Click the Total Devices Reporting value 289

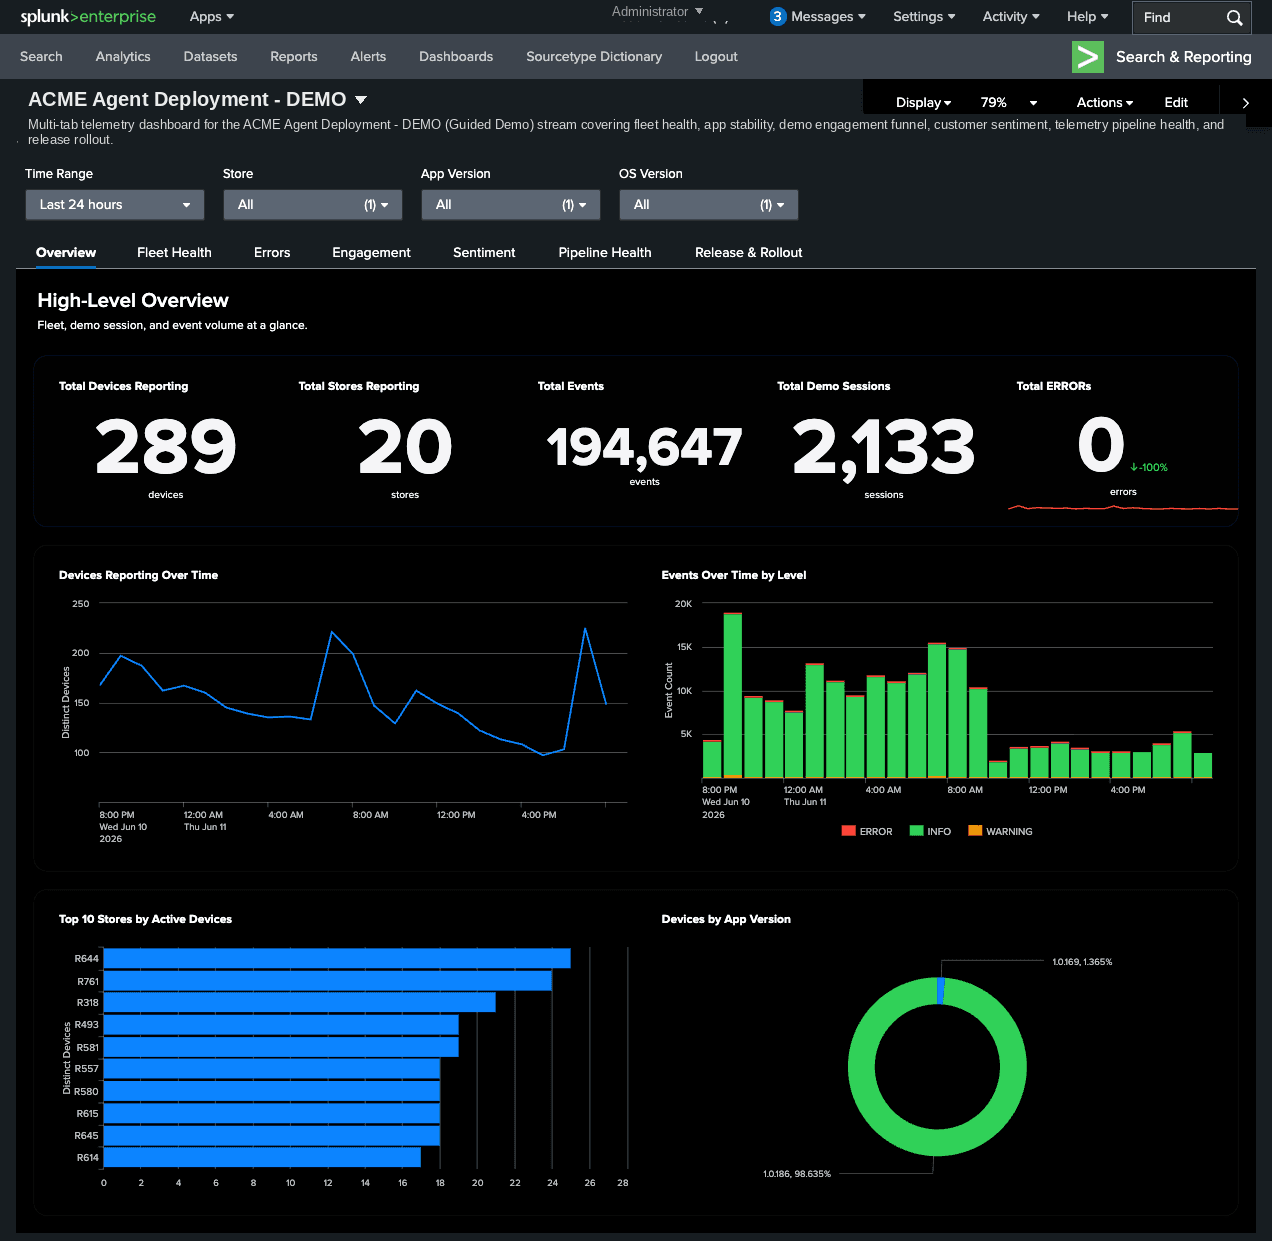point(166,447)
